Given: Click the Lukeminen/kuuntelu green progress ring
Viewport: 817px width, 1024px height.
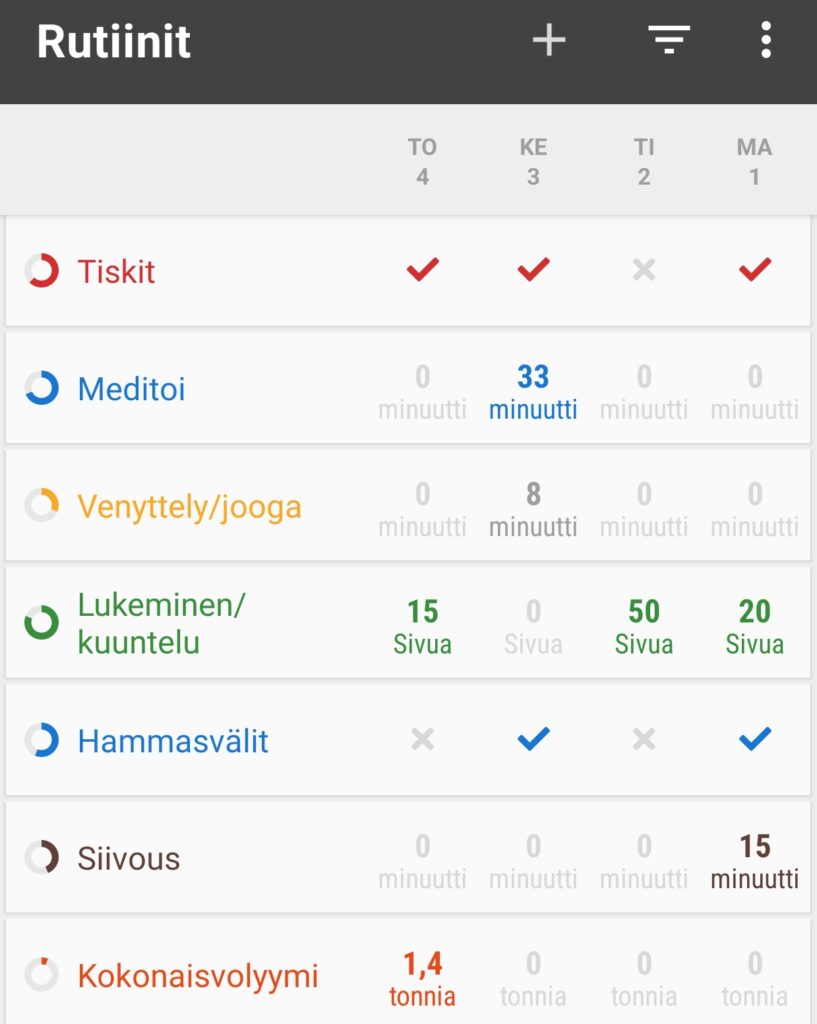Looking at the screenshot, I should (42, 623).
